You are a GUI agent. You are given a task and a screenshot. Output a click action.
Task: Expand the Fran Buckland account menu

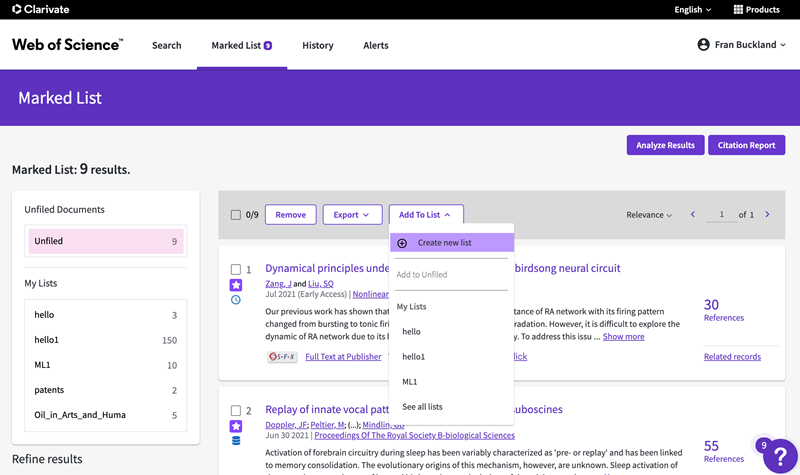(741, 45)
